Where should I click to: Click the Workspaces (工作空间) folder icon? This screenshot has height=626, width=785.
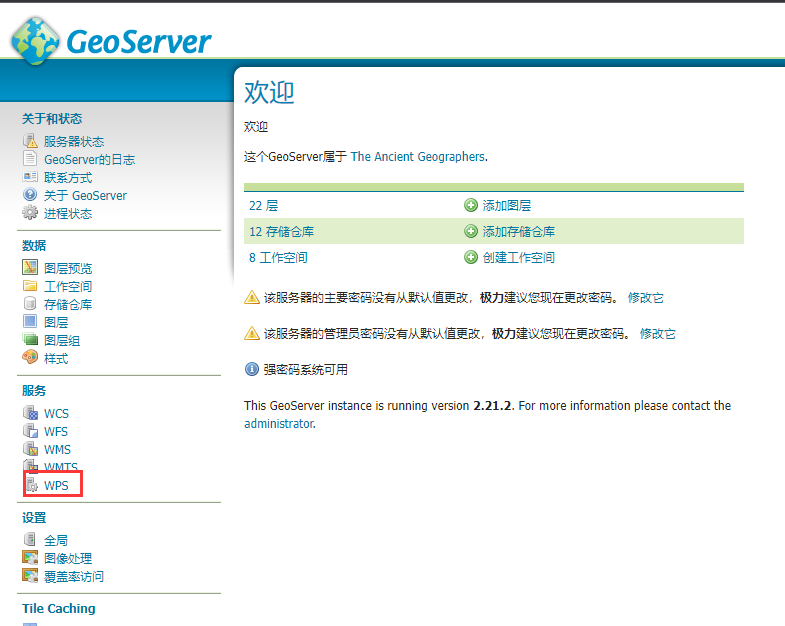[30, 286]
